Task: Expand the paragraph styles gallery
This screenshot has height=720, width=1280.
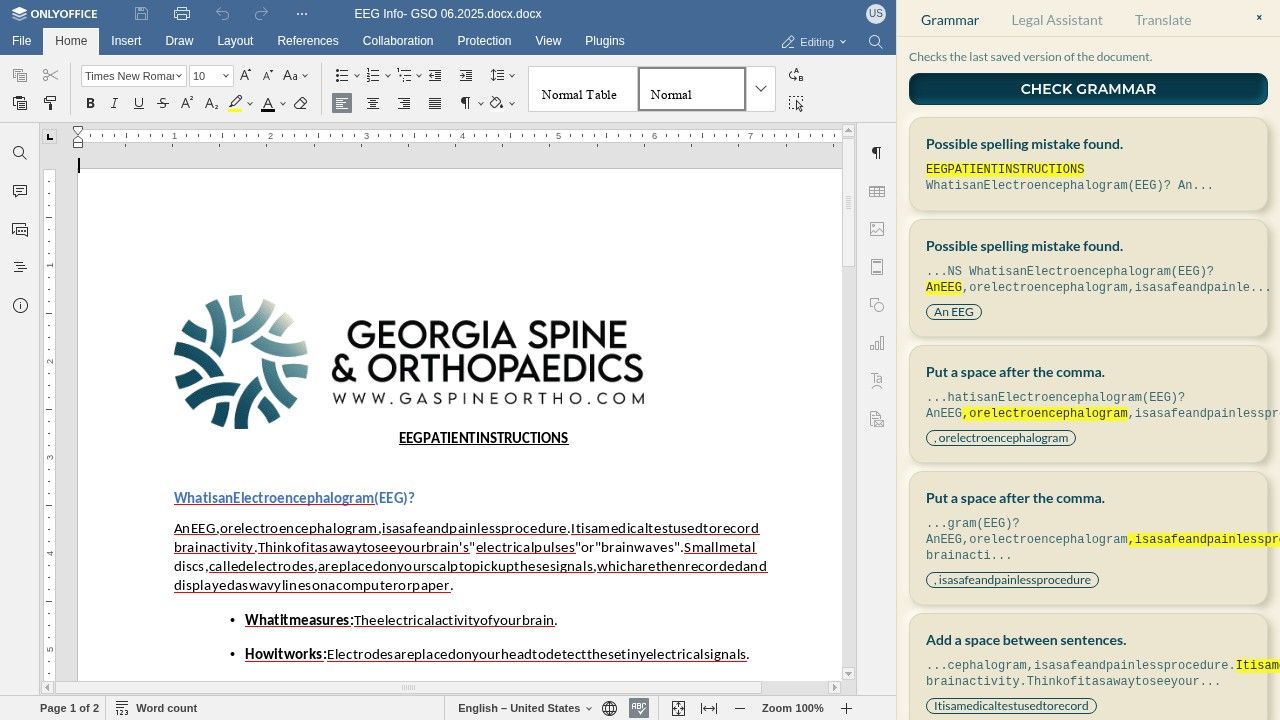Action: click(x=761, y=89)
